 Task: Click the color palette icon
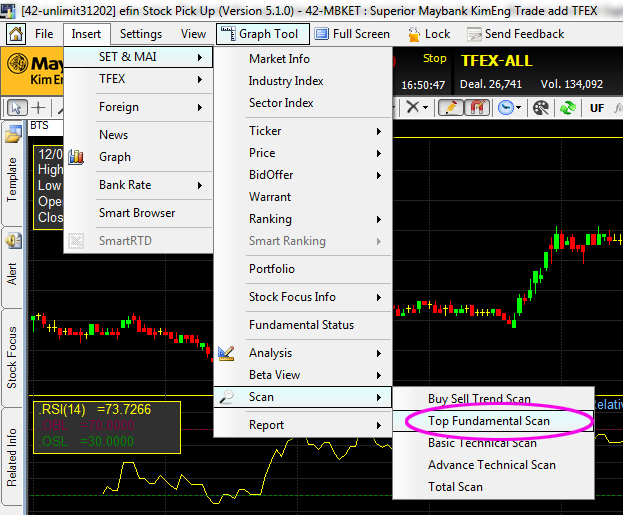point(541,107)
